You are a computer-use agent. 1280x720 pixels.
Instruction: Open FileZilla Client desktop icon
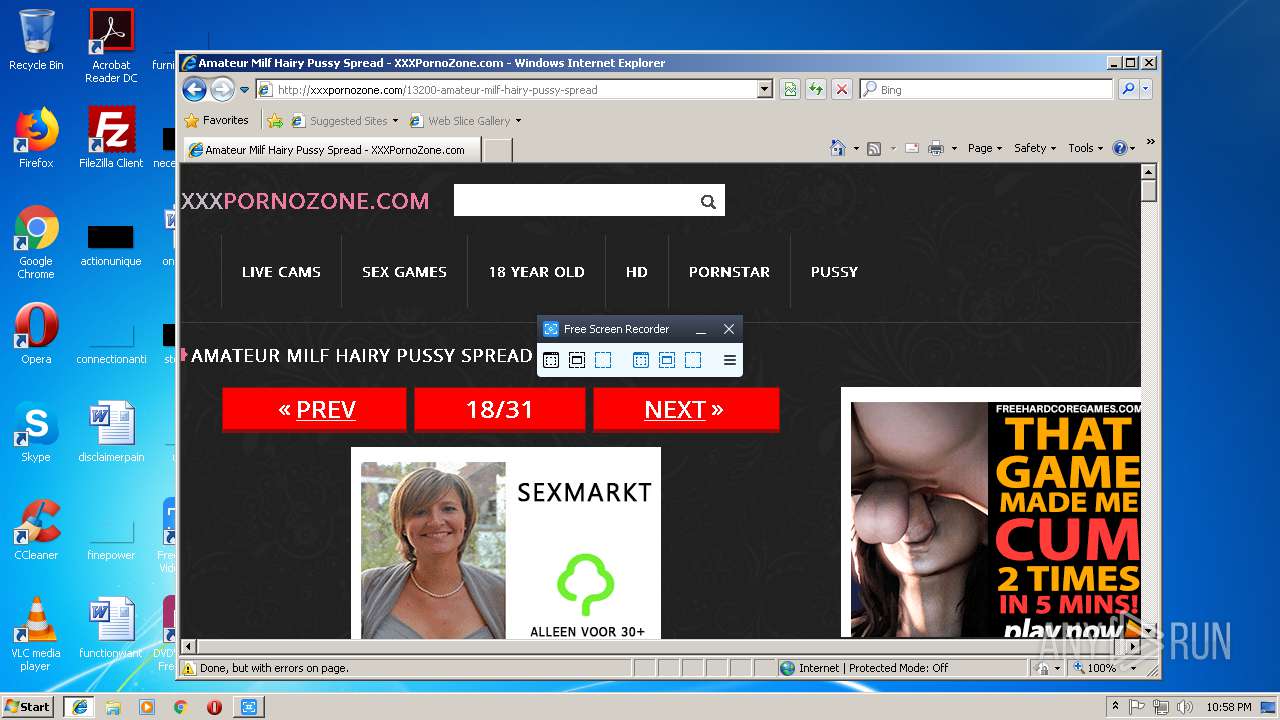[x=111, y=138]
